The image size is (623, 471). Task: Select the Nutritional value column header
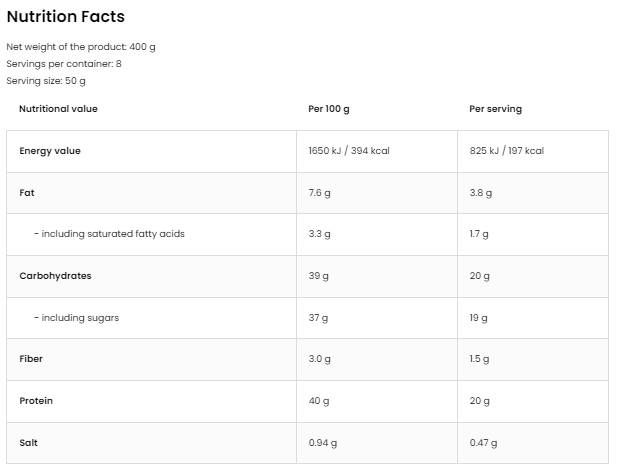(x=59, y=109)
